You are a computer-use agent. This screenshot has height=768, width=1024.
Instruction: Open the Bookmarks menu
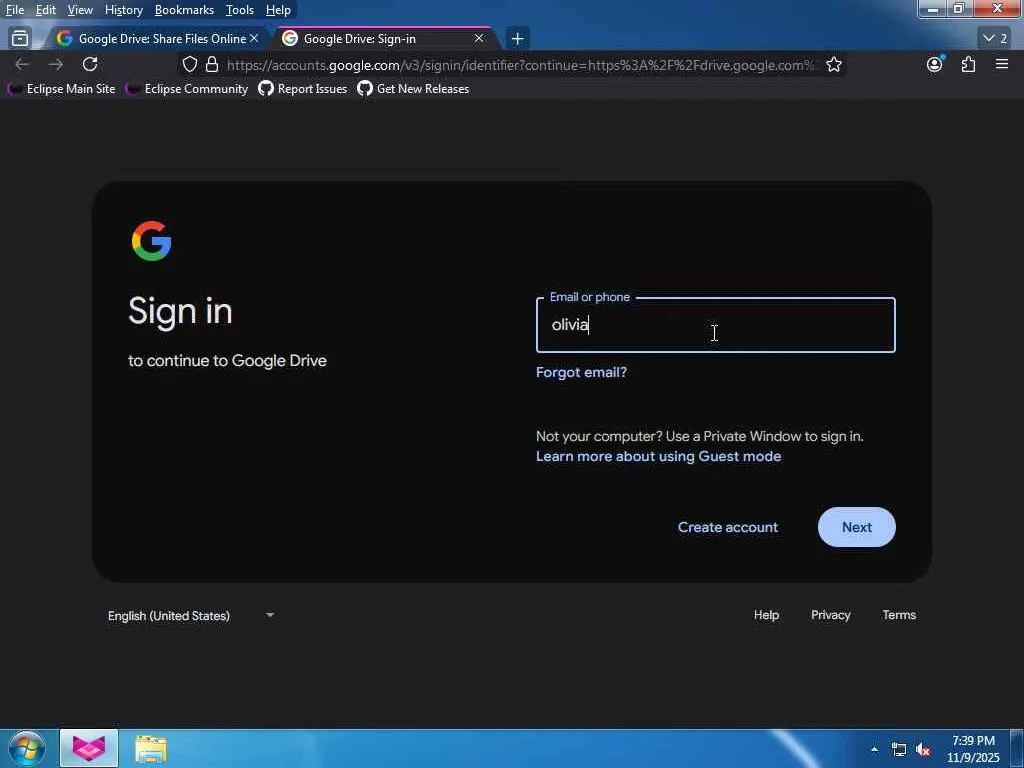184,10
